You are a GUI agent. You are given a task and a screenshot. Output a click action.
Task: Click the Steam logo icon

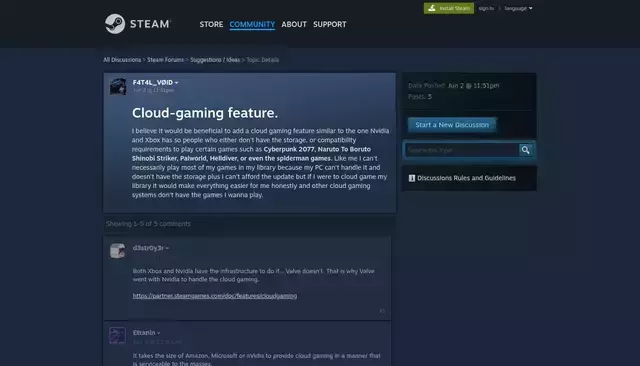[115, 24]
